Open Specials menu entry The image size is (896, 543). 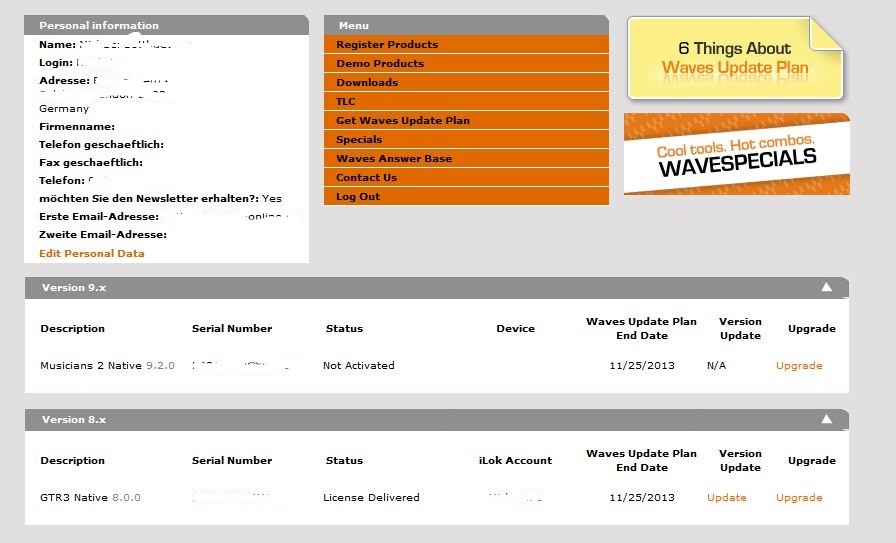[x=466, y=139]
